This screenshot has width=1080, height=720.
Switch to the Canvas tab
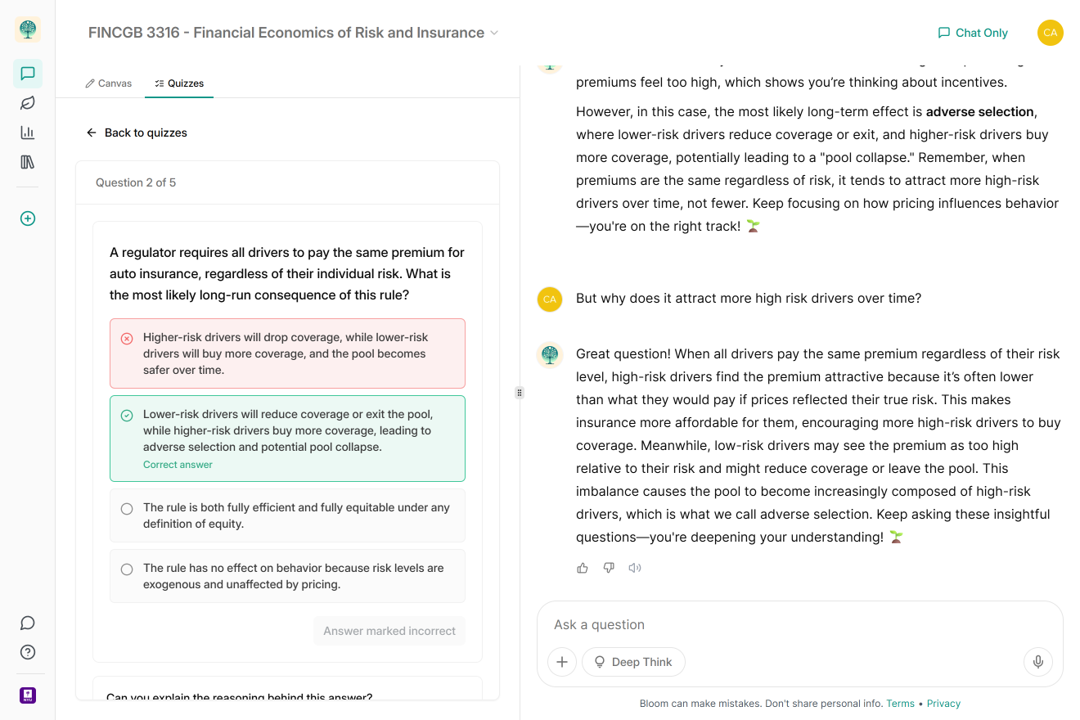point(109,84)
